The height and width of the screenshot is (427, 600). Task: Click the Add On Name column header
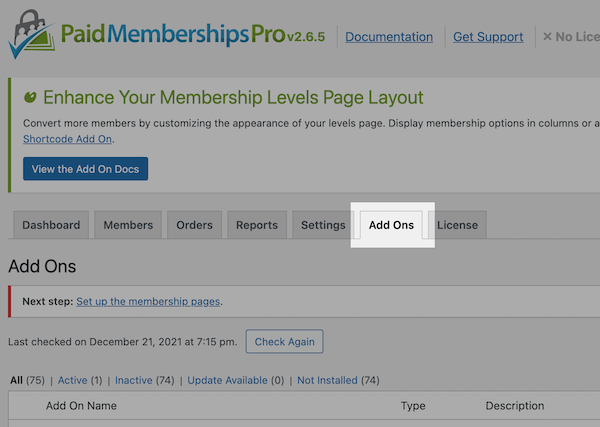point(81,406)
